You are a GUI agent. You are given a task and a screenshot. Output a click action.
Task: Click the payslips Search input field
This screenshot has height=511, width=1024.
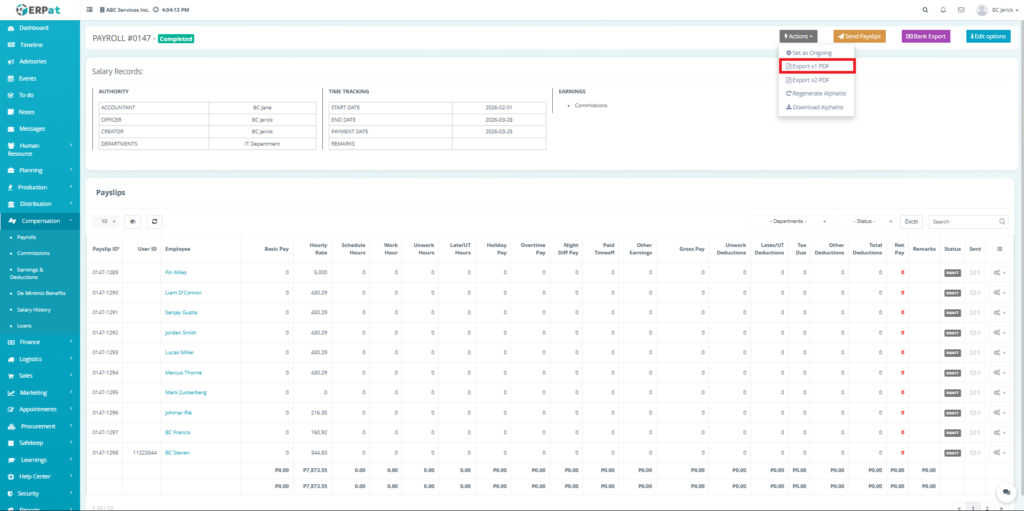963,221
